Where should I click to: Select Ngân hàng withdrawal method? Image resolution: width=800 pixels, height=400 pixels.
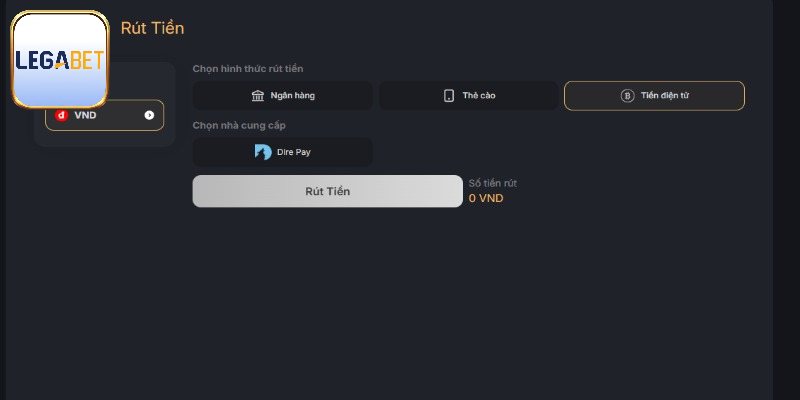point(282,96)
